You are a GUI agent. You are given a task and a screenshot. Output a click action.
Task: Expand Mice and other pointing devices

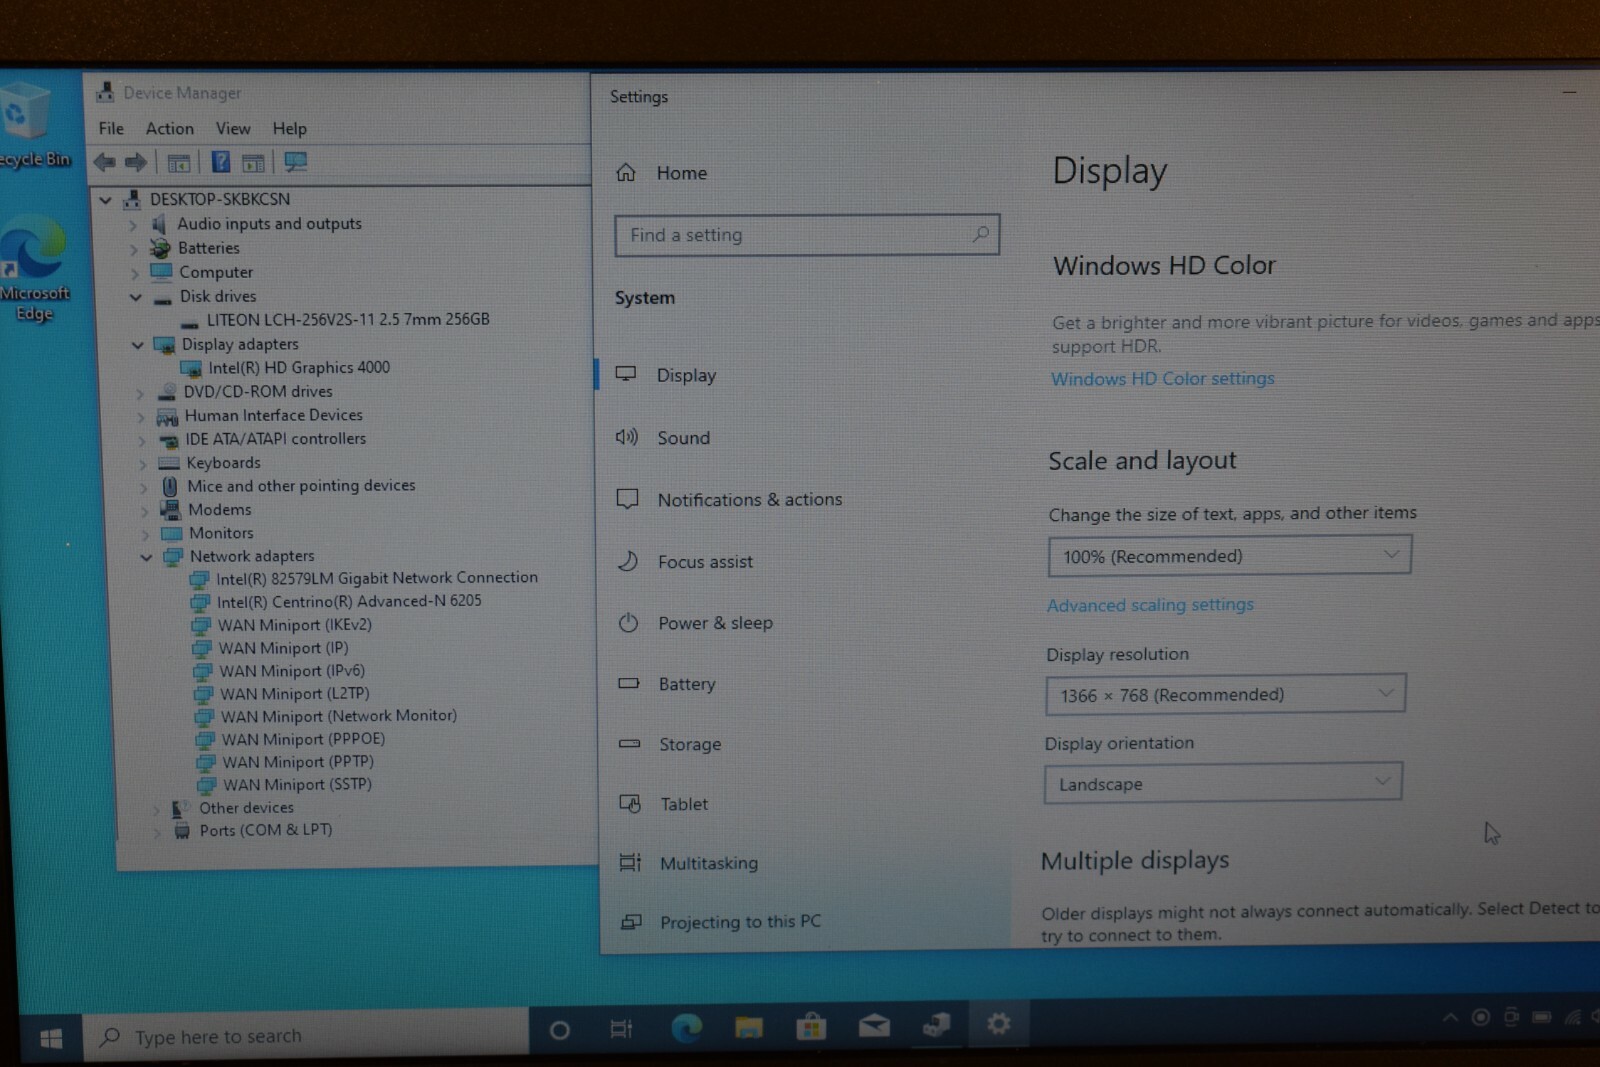pyautogui.click(x=143, y=488)
